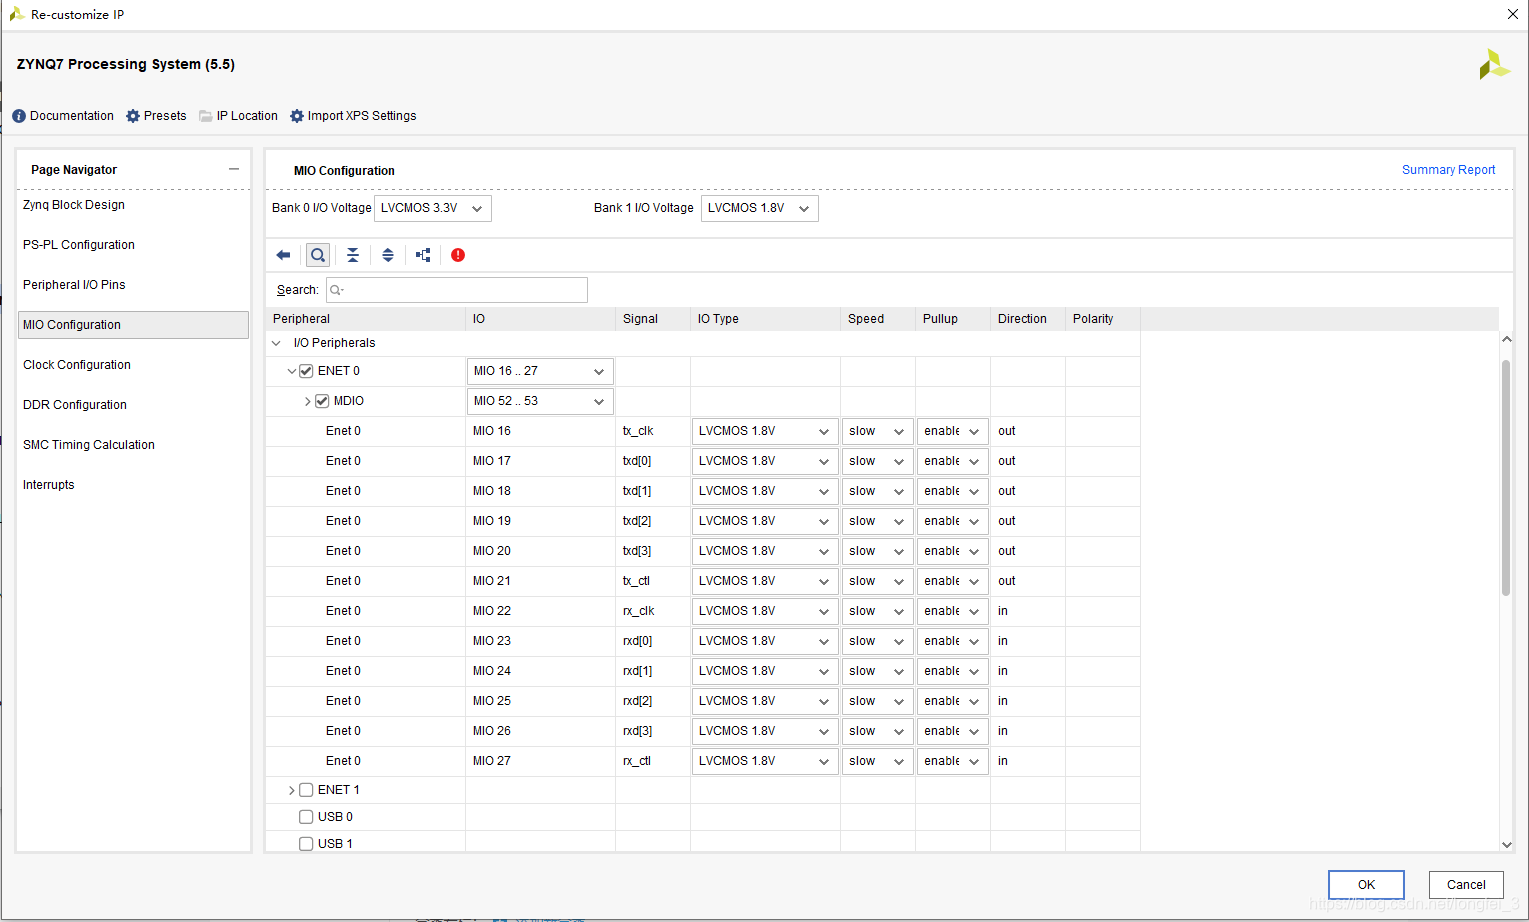Screen dimensions: 1529x922
Task: Open DDR Configuration page
Action: (75, 405)
